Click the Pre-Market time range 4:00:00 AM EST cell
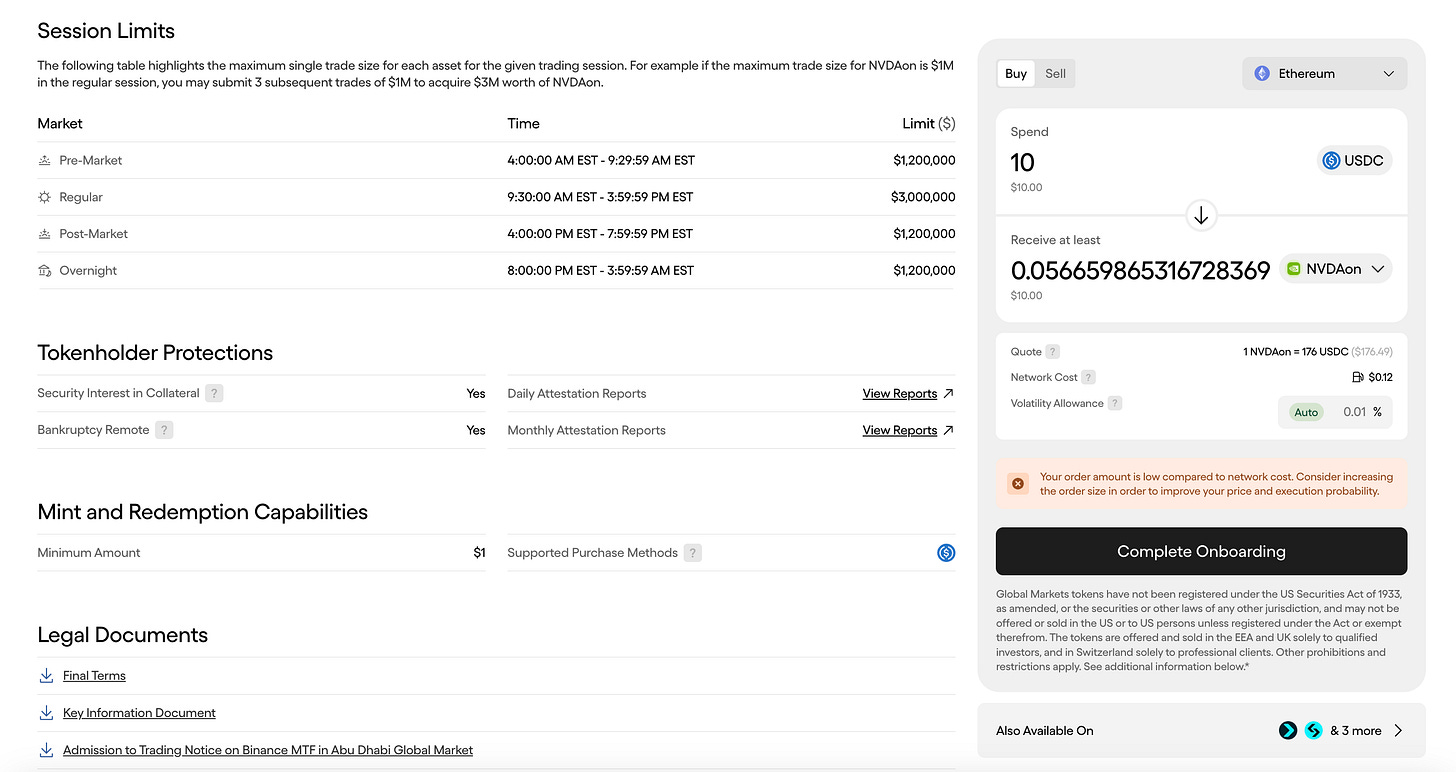 click(601, 160)
